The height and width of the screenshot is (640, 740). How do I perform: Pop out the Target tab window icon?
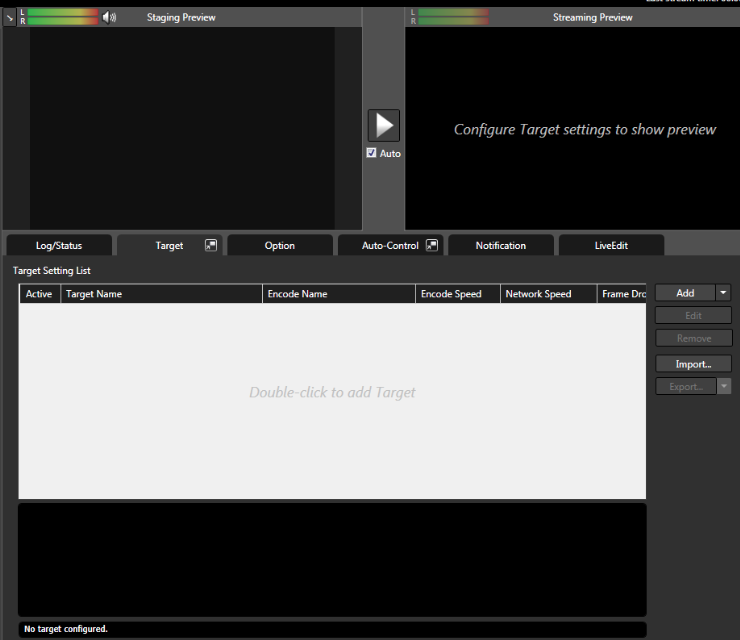(210, 245)
